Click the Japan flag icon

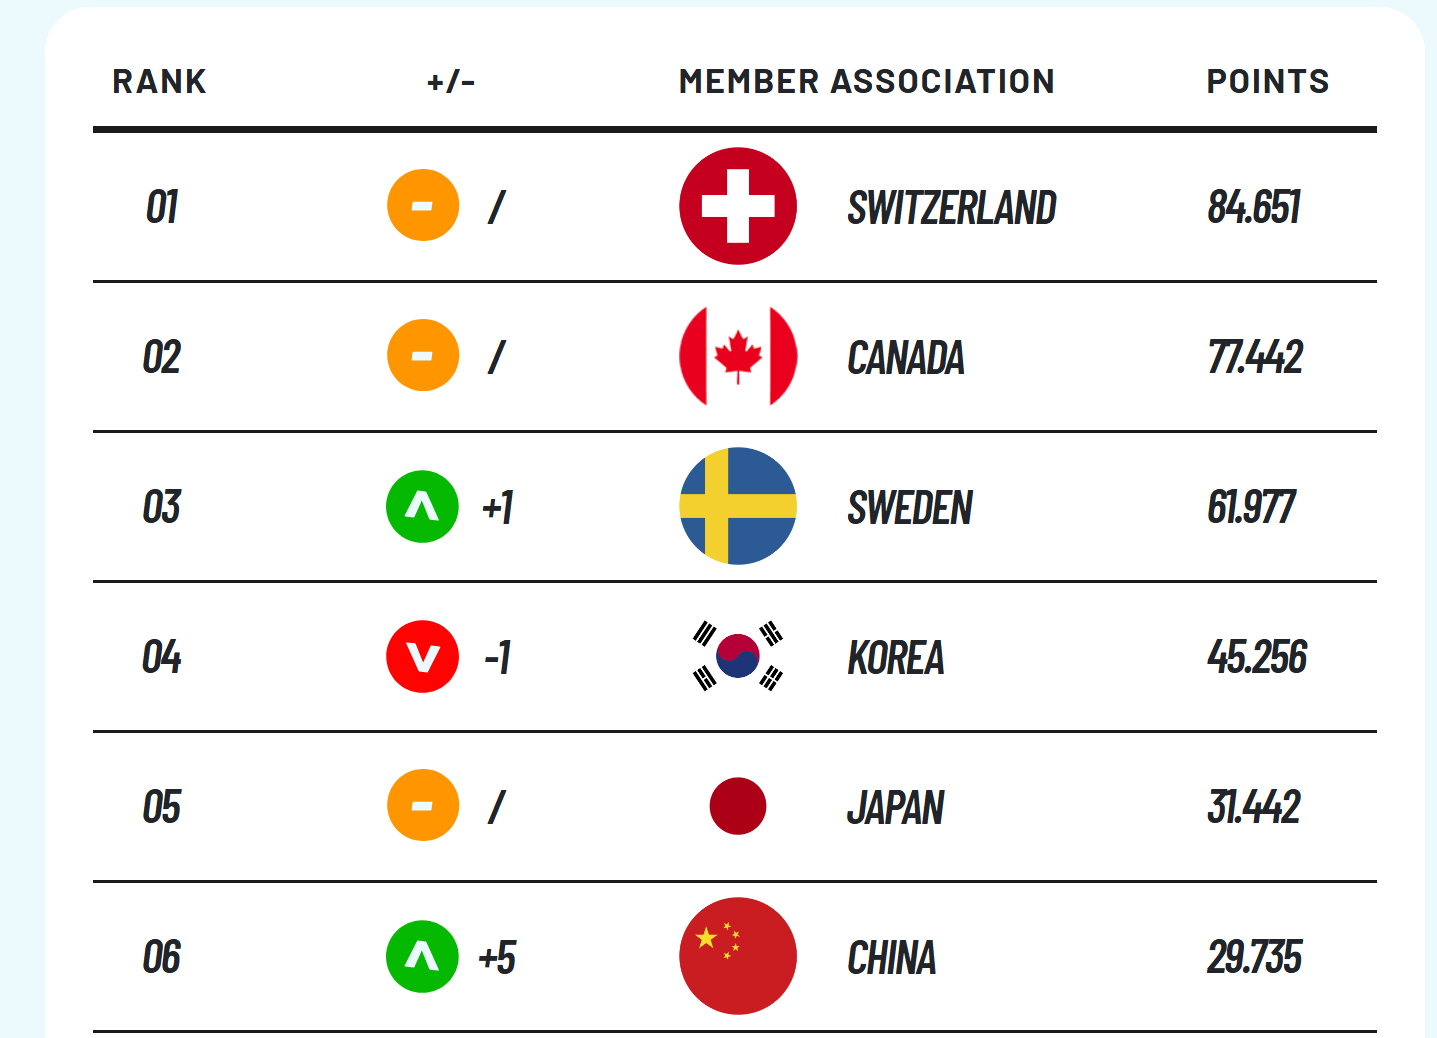738,806
